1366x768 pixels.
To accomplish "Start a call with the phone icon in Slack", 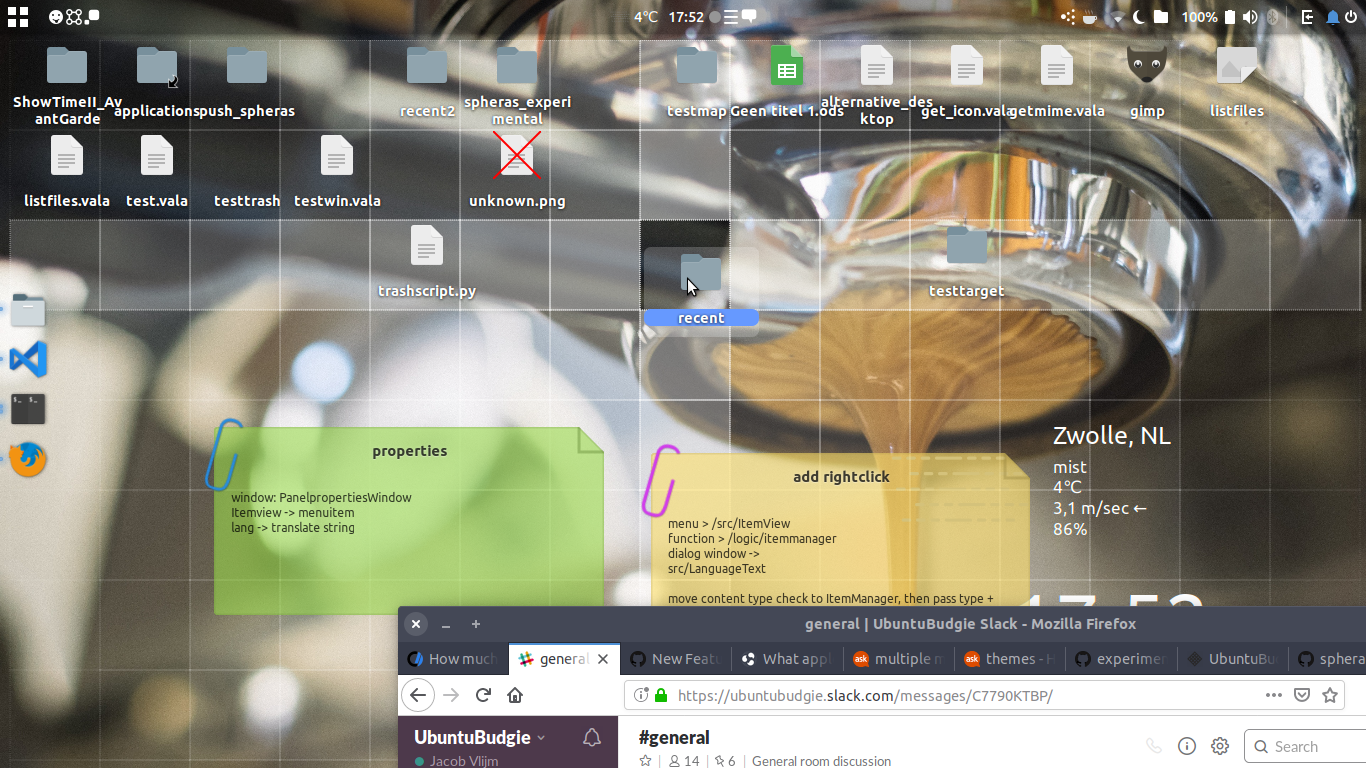I will pos(1152,746).
